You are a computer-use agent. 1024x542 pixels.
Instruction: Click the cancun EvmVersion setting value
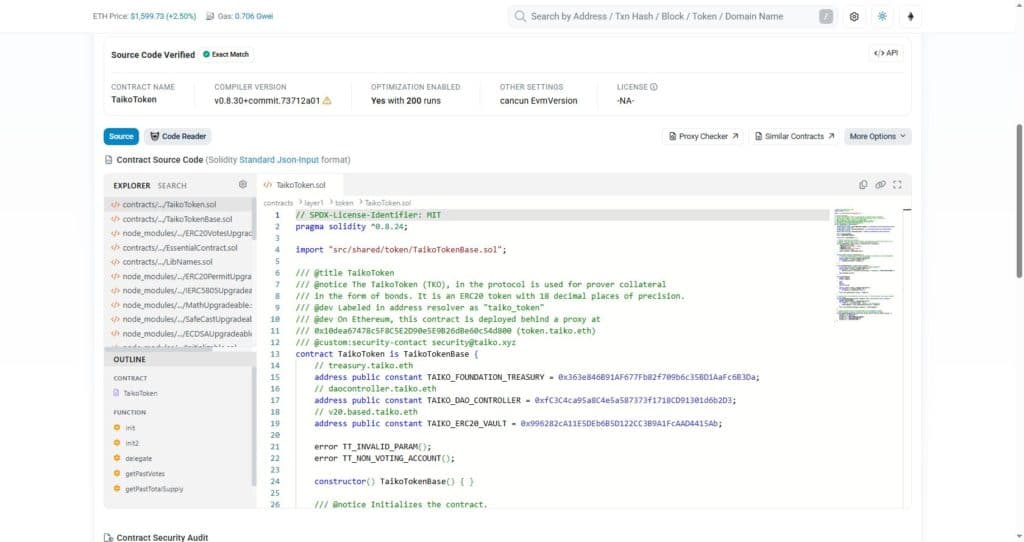(539, 101)
